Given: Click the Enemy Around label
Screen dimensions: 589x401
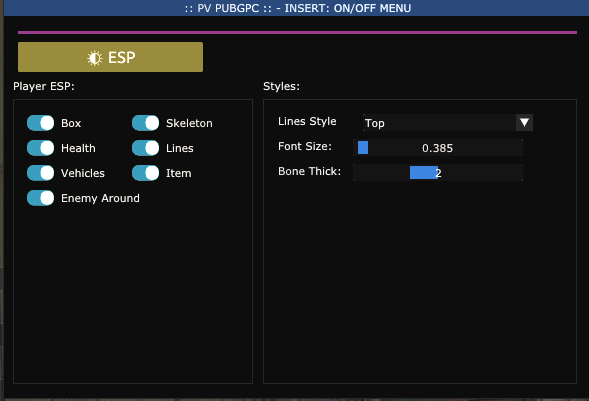Looking at the screenshot, I should click(100, 198).
